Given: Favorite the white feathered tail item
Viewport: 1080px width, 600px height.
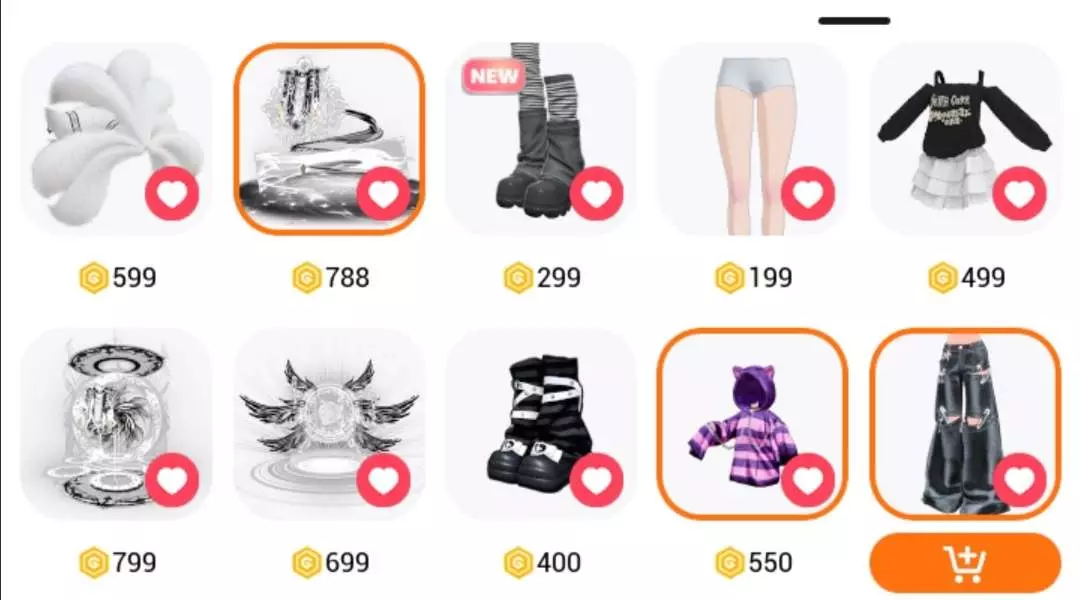Looking at the screenshot, I should [x=172, y=194].
